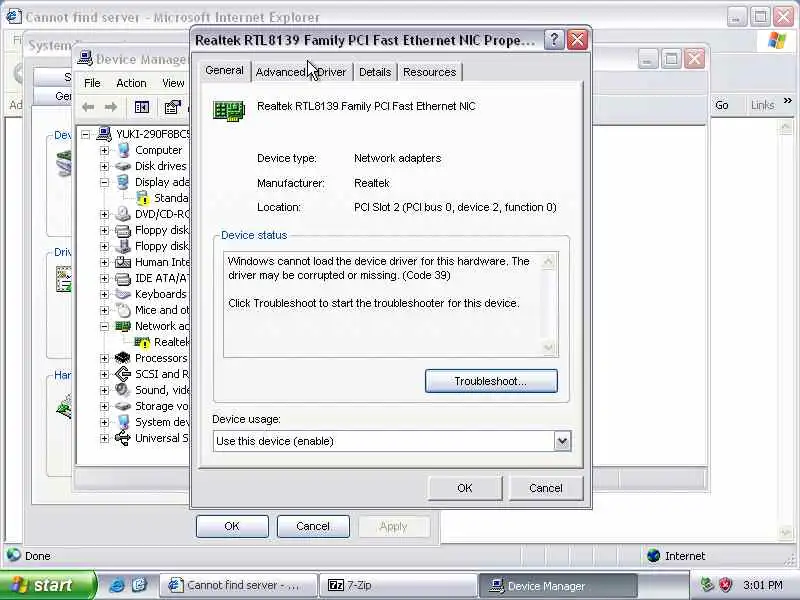Switch to 7-Zip taskbar button

coord(398,585)
